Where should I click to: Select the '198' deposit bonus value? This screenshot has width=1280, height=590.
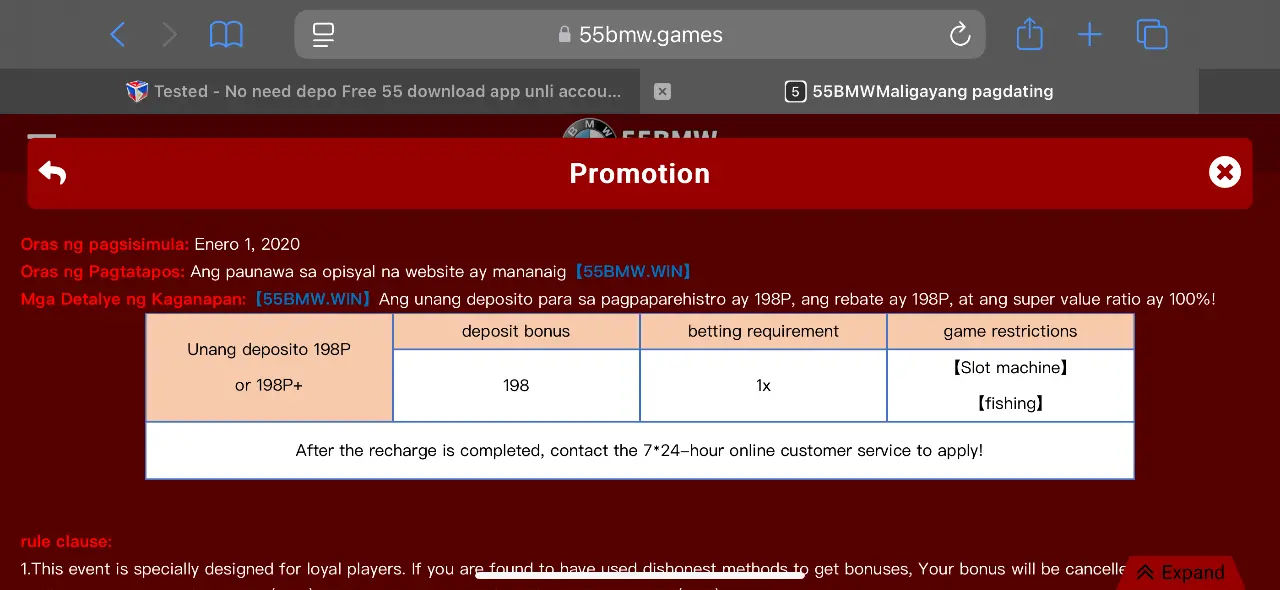tap(516, 385)
